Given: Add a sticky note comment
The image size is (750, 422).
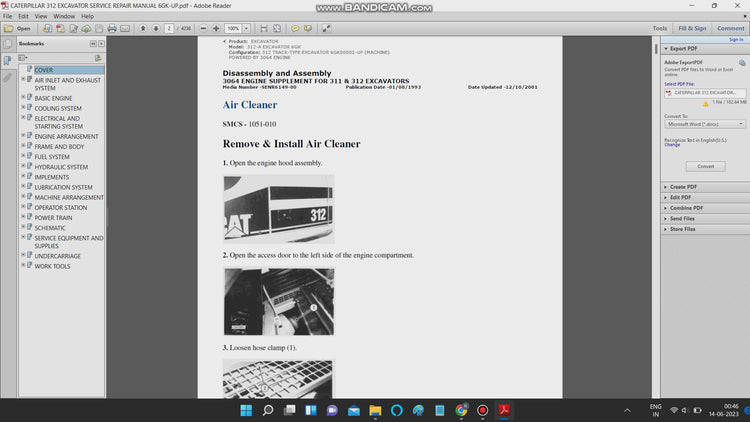Looking at the screenshot, I should (295, 29).
